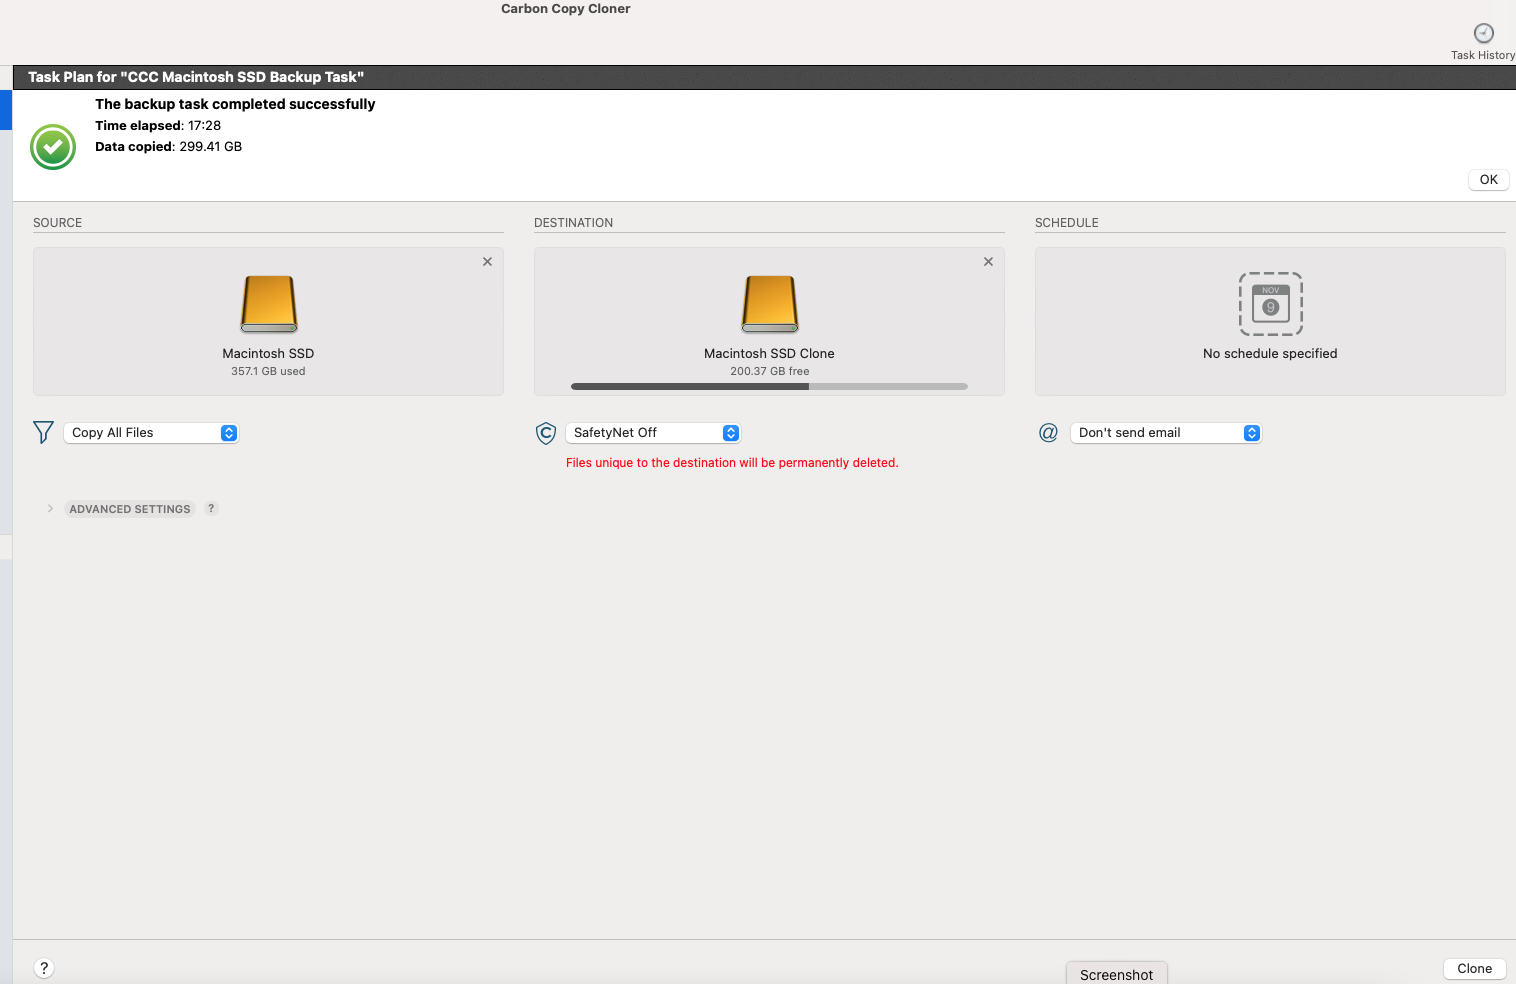This screenshot has height=984, width=1516.
Task: Open the SafetyNet Off dropdown
Action: tap(653, 433)
